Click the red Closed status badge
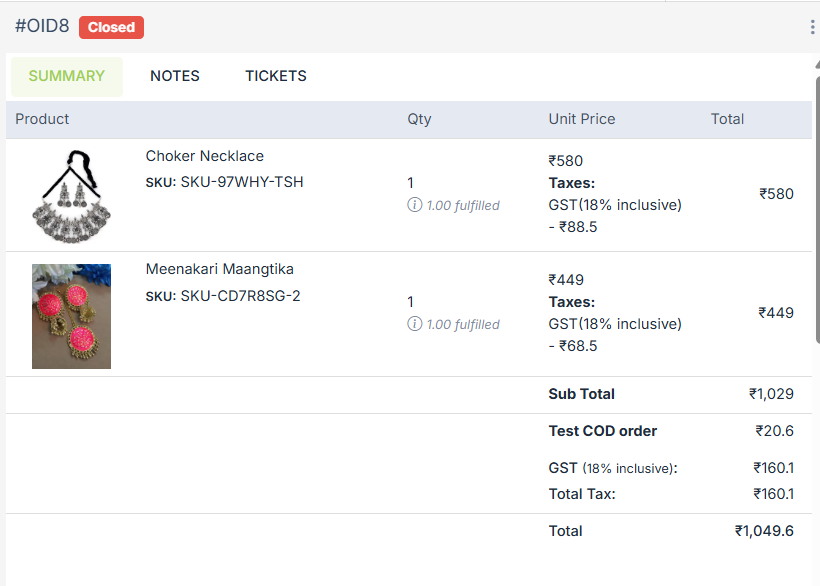 tap(111, 27)
